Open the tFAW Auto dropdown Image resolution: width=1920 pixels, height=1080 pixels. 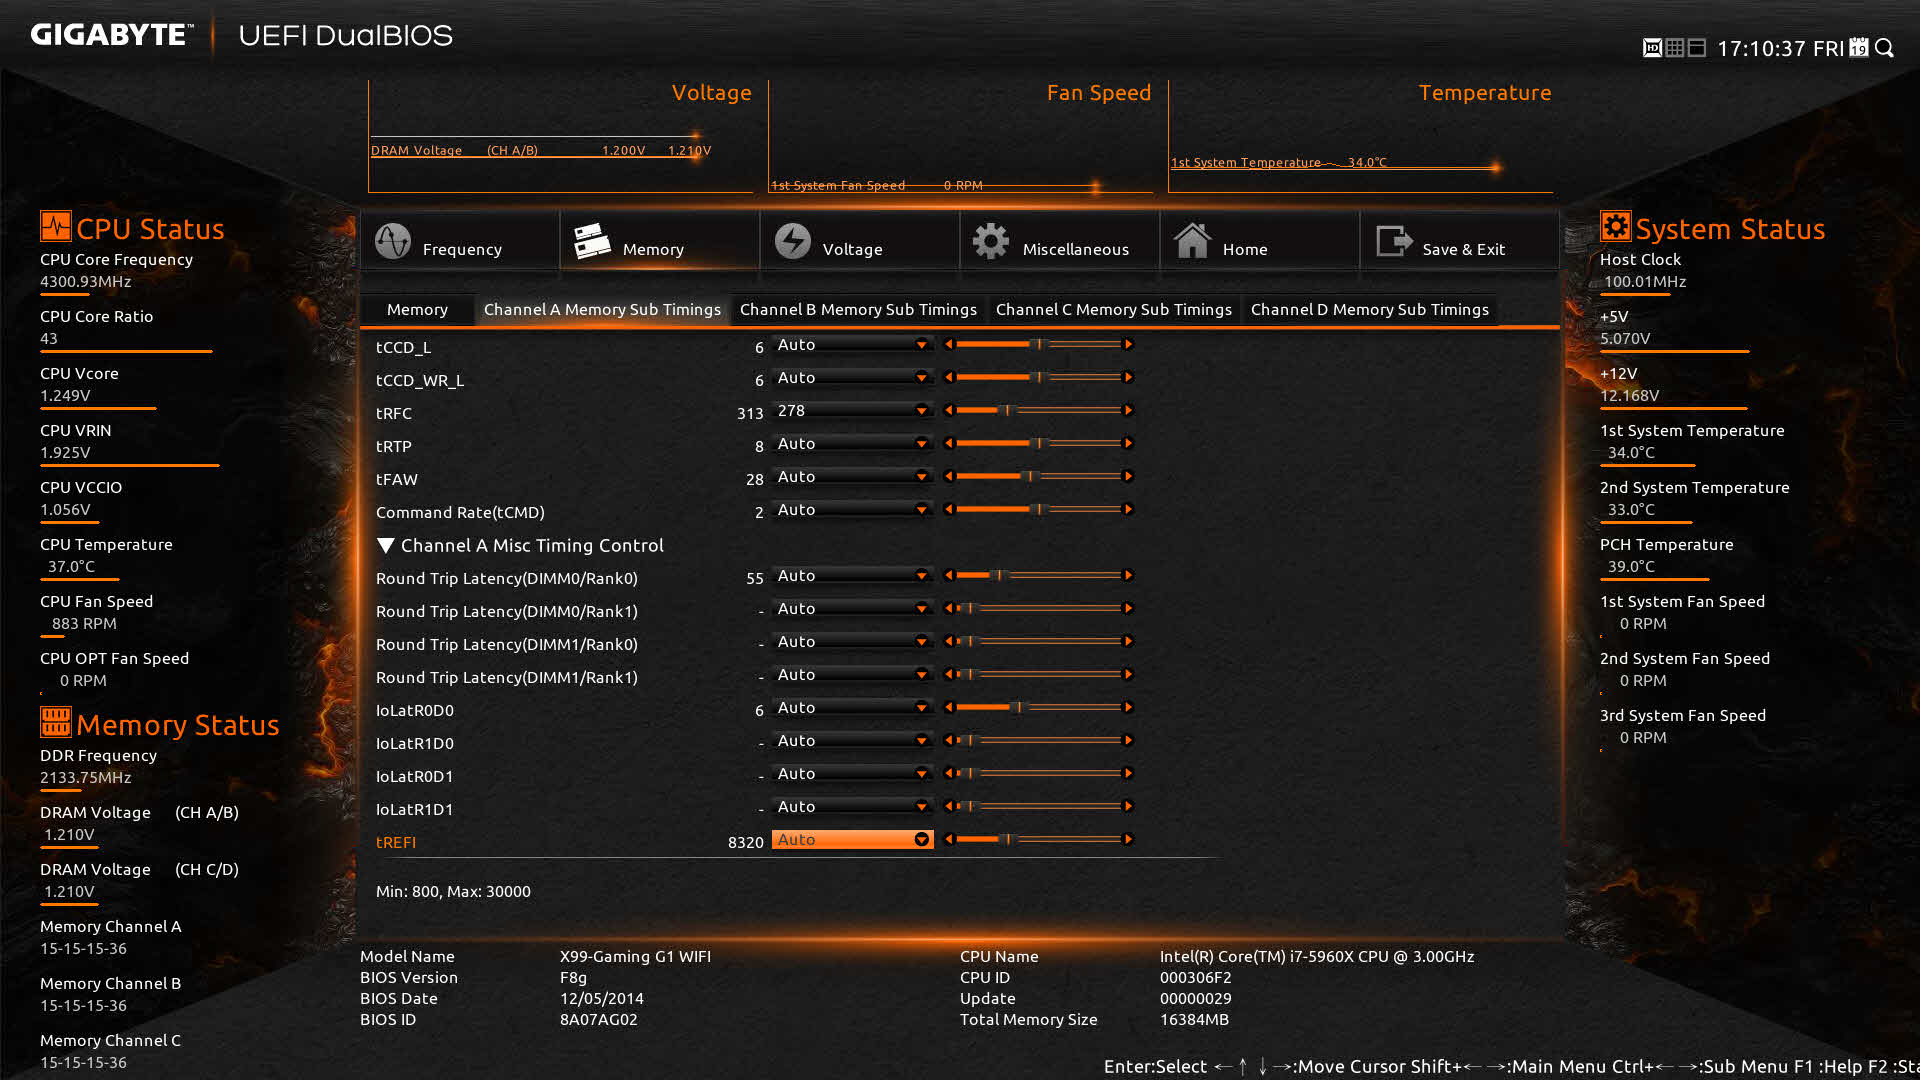[x=852, y=476]
